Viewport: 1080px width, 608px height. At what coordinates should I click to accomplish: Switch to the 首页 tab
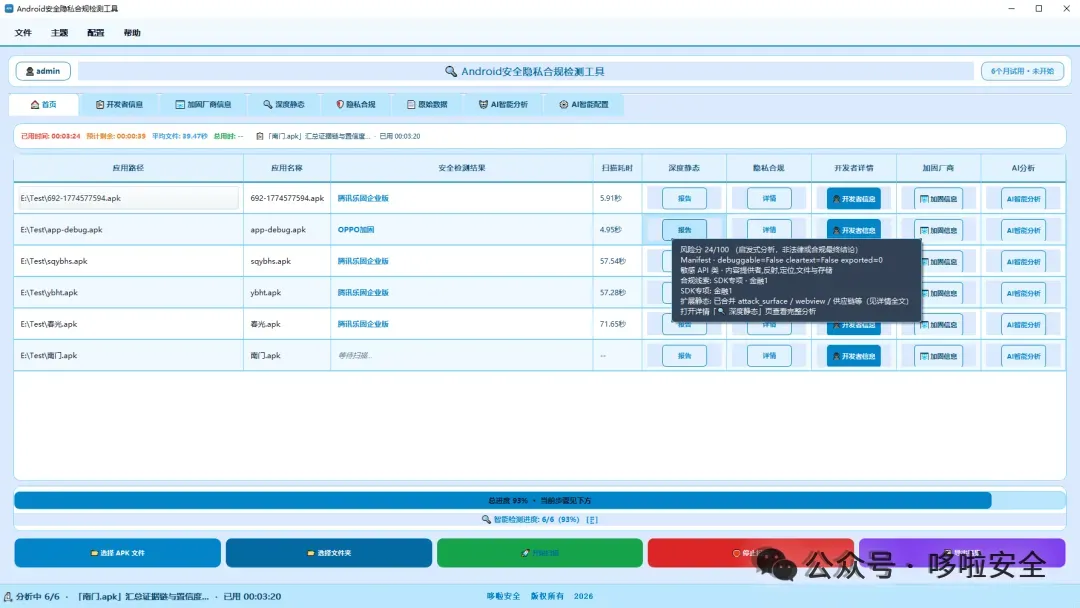(43, 104)
